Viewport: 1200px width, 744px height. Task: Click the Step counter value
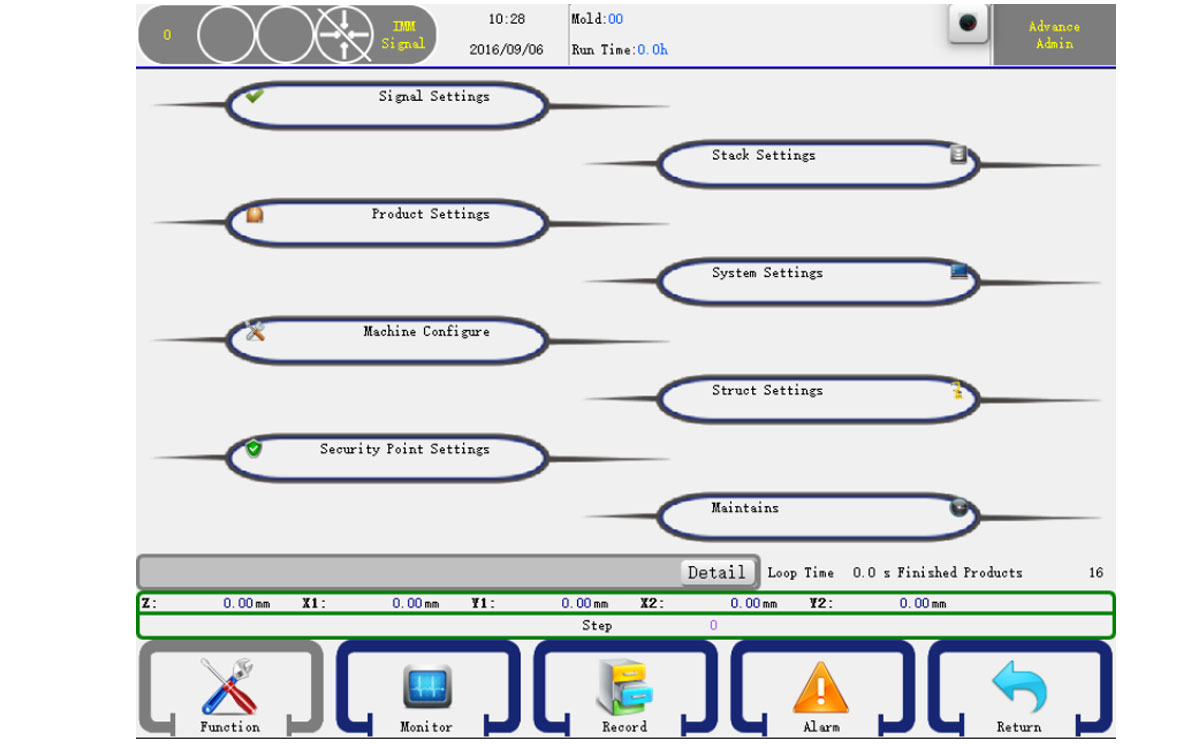713,626
